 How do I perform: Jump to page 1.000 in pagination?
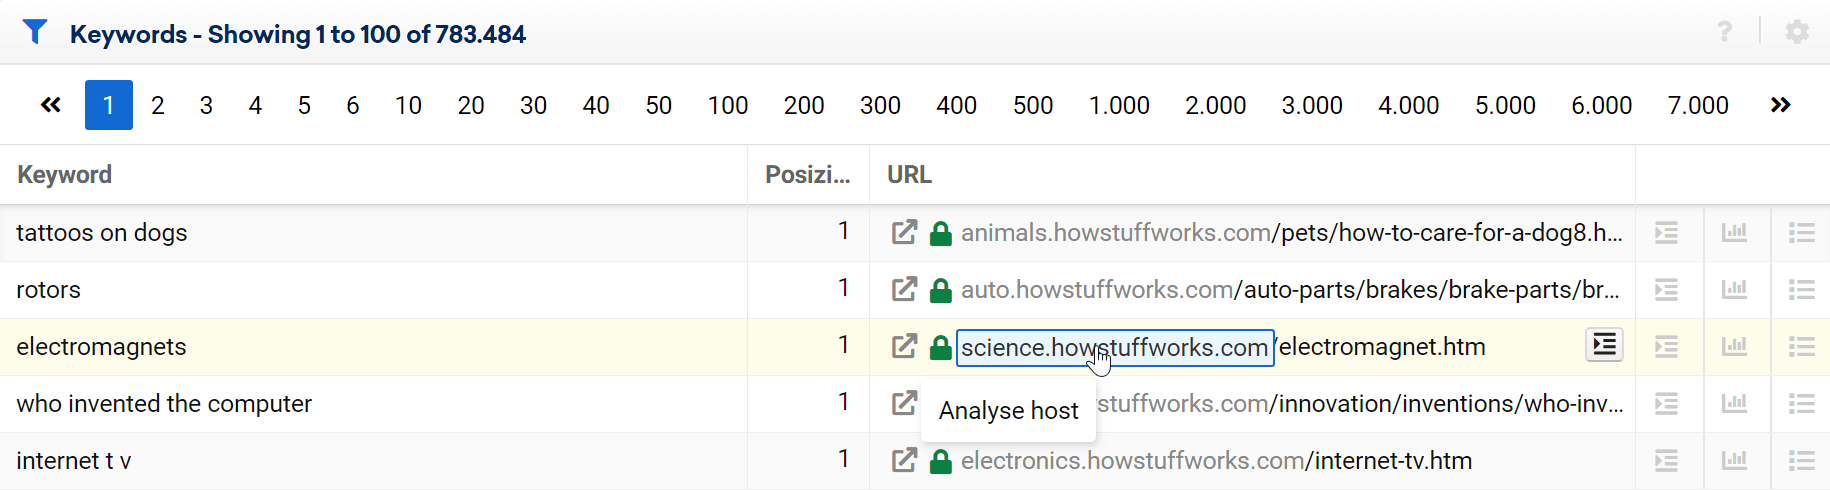(x=1118, y=105)
